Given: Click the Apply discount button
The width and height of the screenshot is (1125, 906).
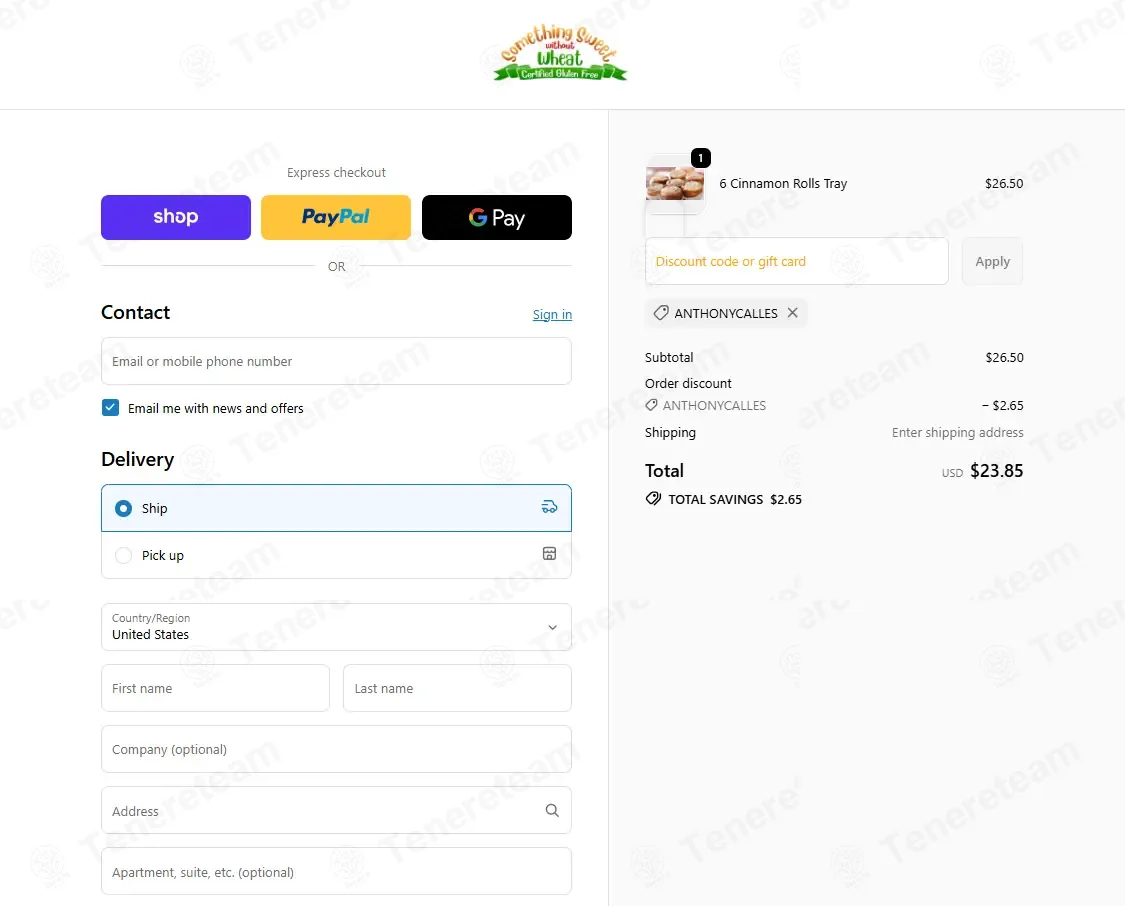Looking at the screenshot, I should 992,261.
